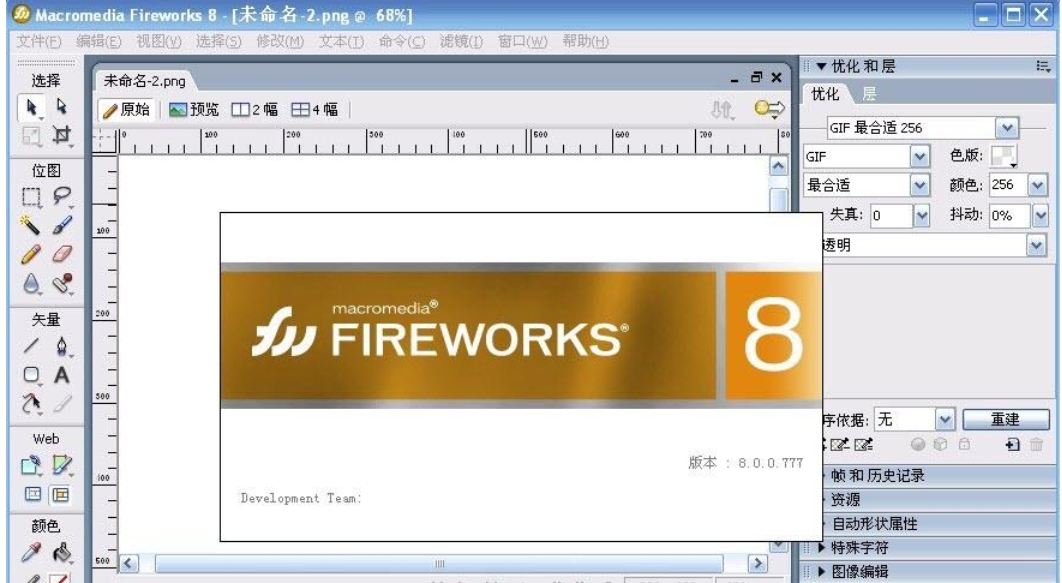This screenshot has width=1062, height=583.
Task: Select the Eyedropper tool
Action: (x=31, y=553)
